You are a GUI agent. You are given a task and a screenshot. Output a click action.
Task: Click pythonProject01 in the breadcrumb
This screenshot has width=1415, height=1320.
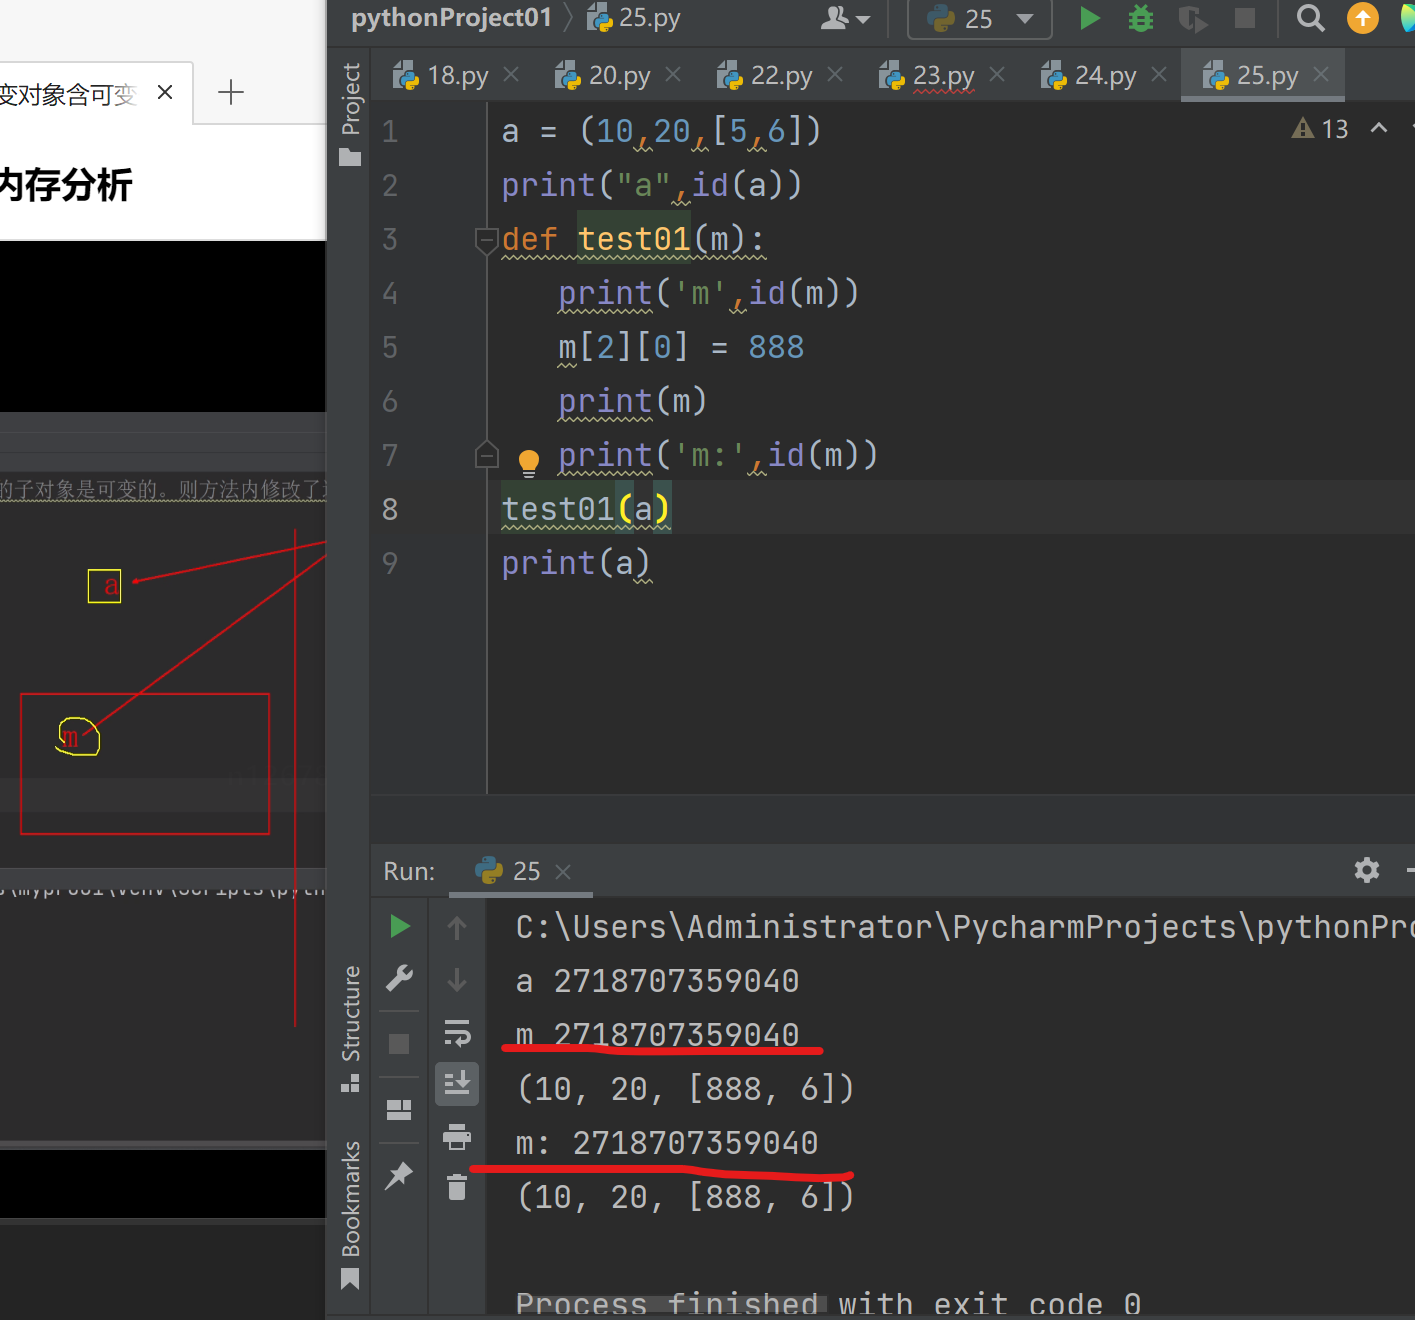[x=451, y=17]
